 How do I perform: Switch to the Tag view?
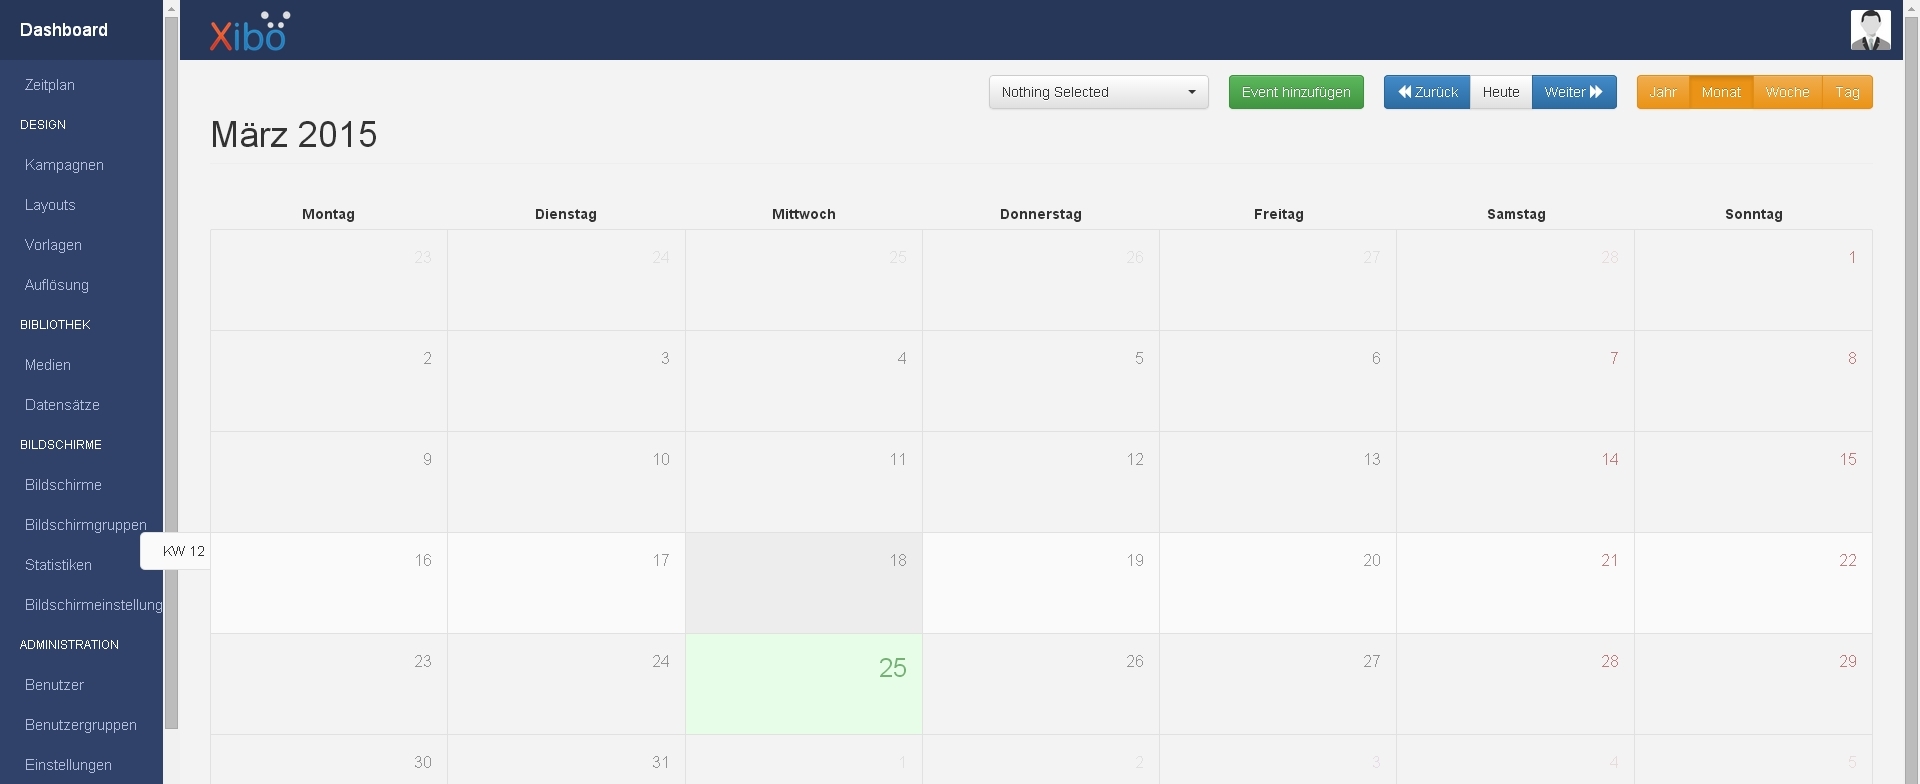[x=1847, y=92]
